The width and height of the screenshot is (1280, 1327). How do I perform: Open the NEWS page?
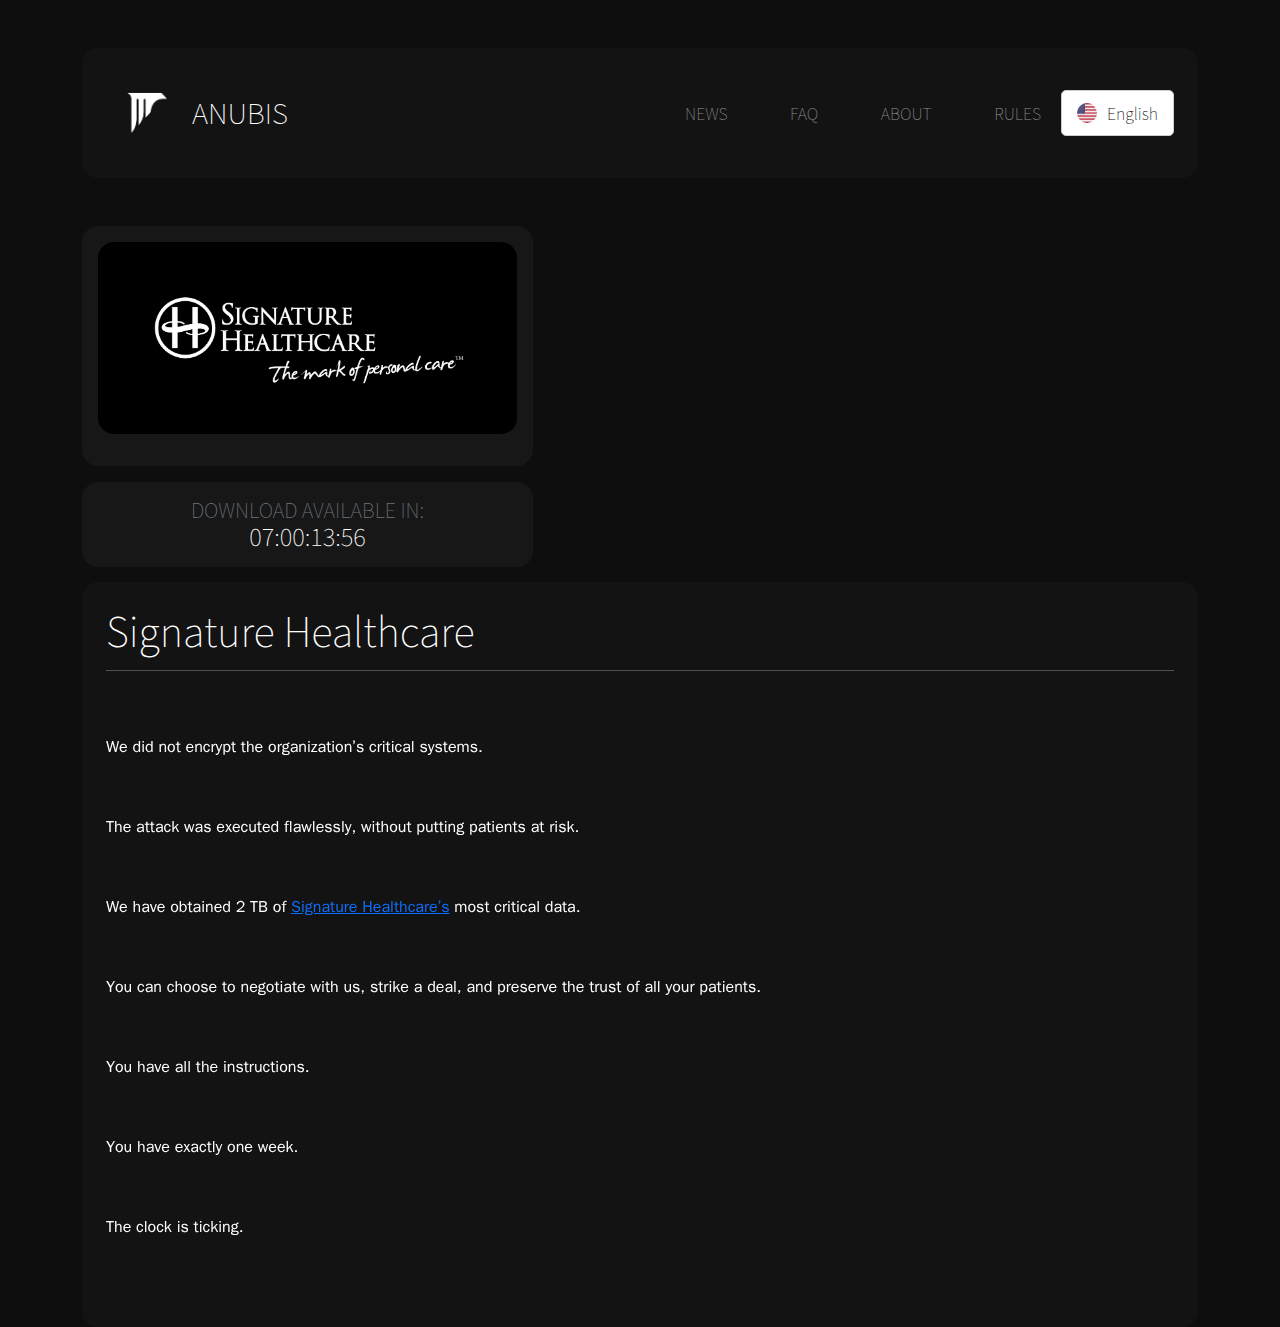coord(706,114)
